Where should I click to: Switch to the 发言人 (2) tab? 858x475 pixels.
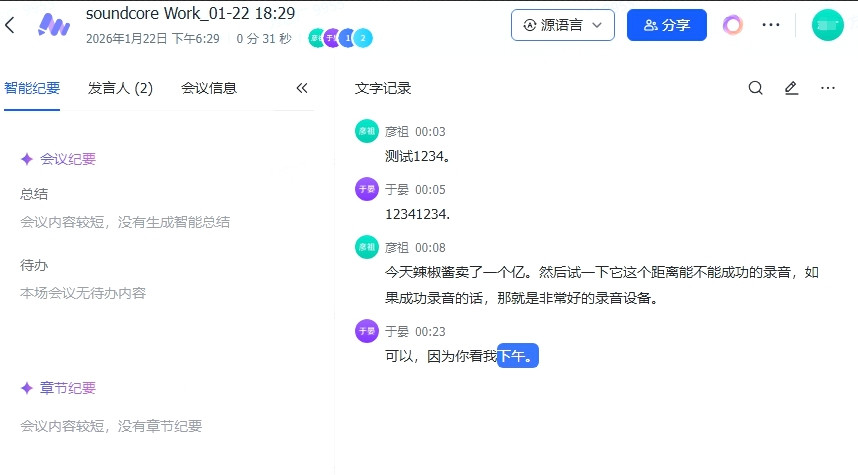point(120,88)
